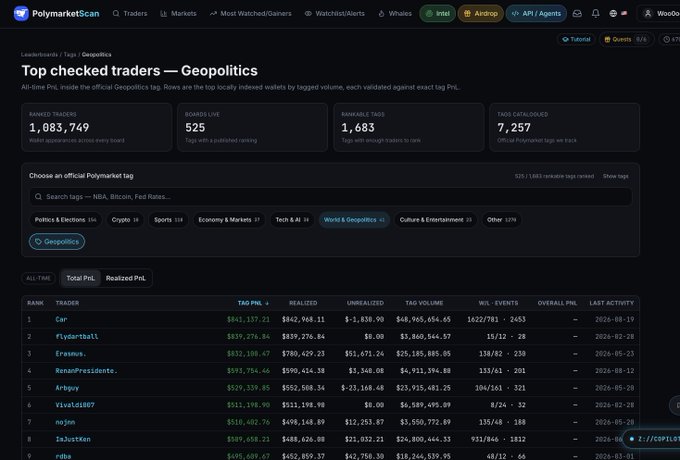Go to the Tags breadcrumb
680x460 pixels.
coord(70,55)
